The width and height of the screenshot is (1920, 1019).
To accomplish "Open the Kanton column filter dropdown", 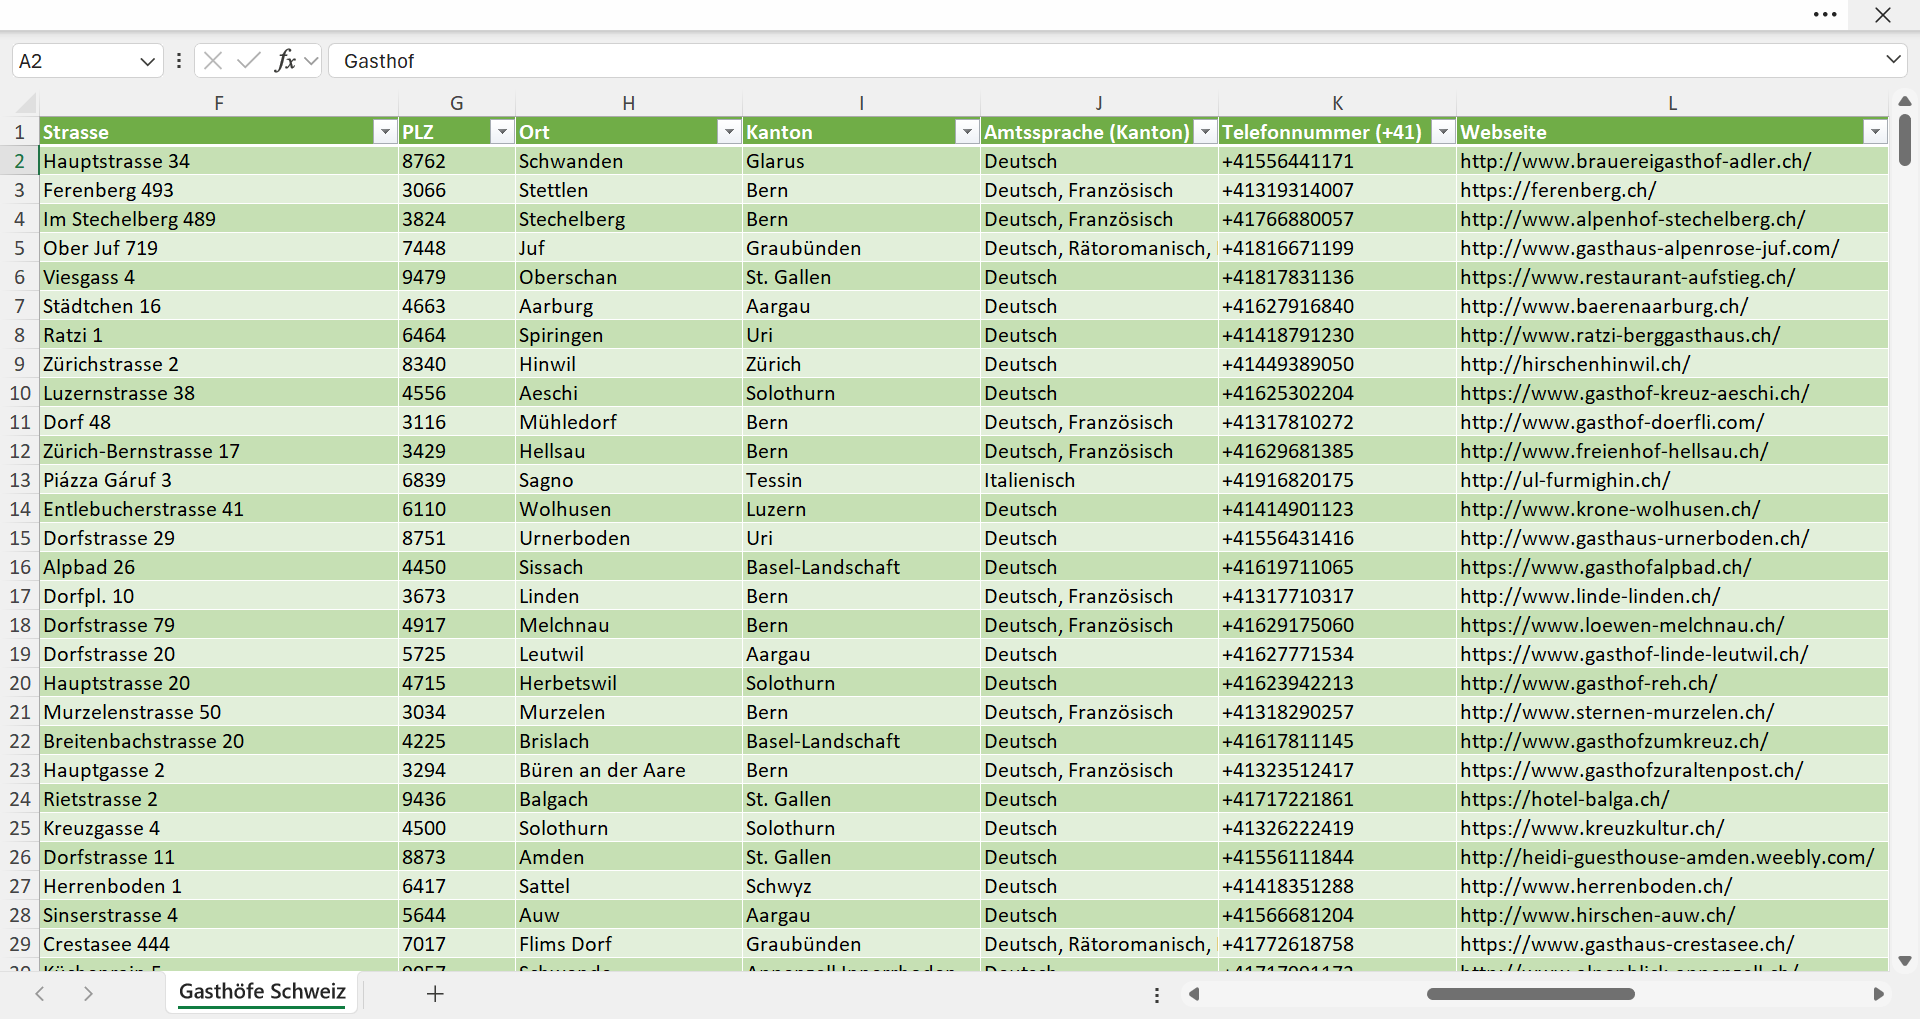I will 967,132.
